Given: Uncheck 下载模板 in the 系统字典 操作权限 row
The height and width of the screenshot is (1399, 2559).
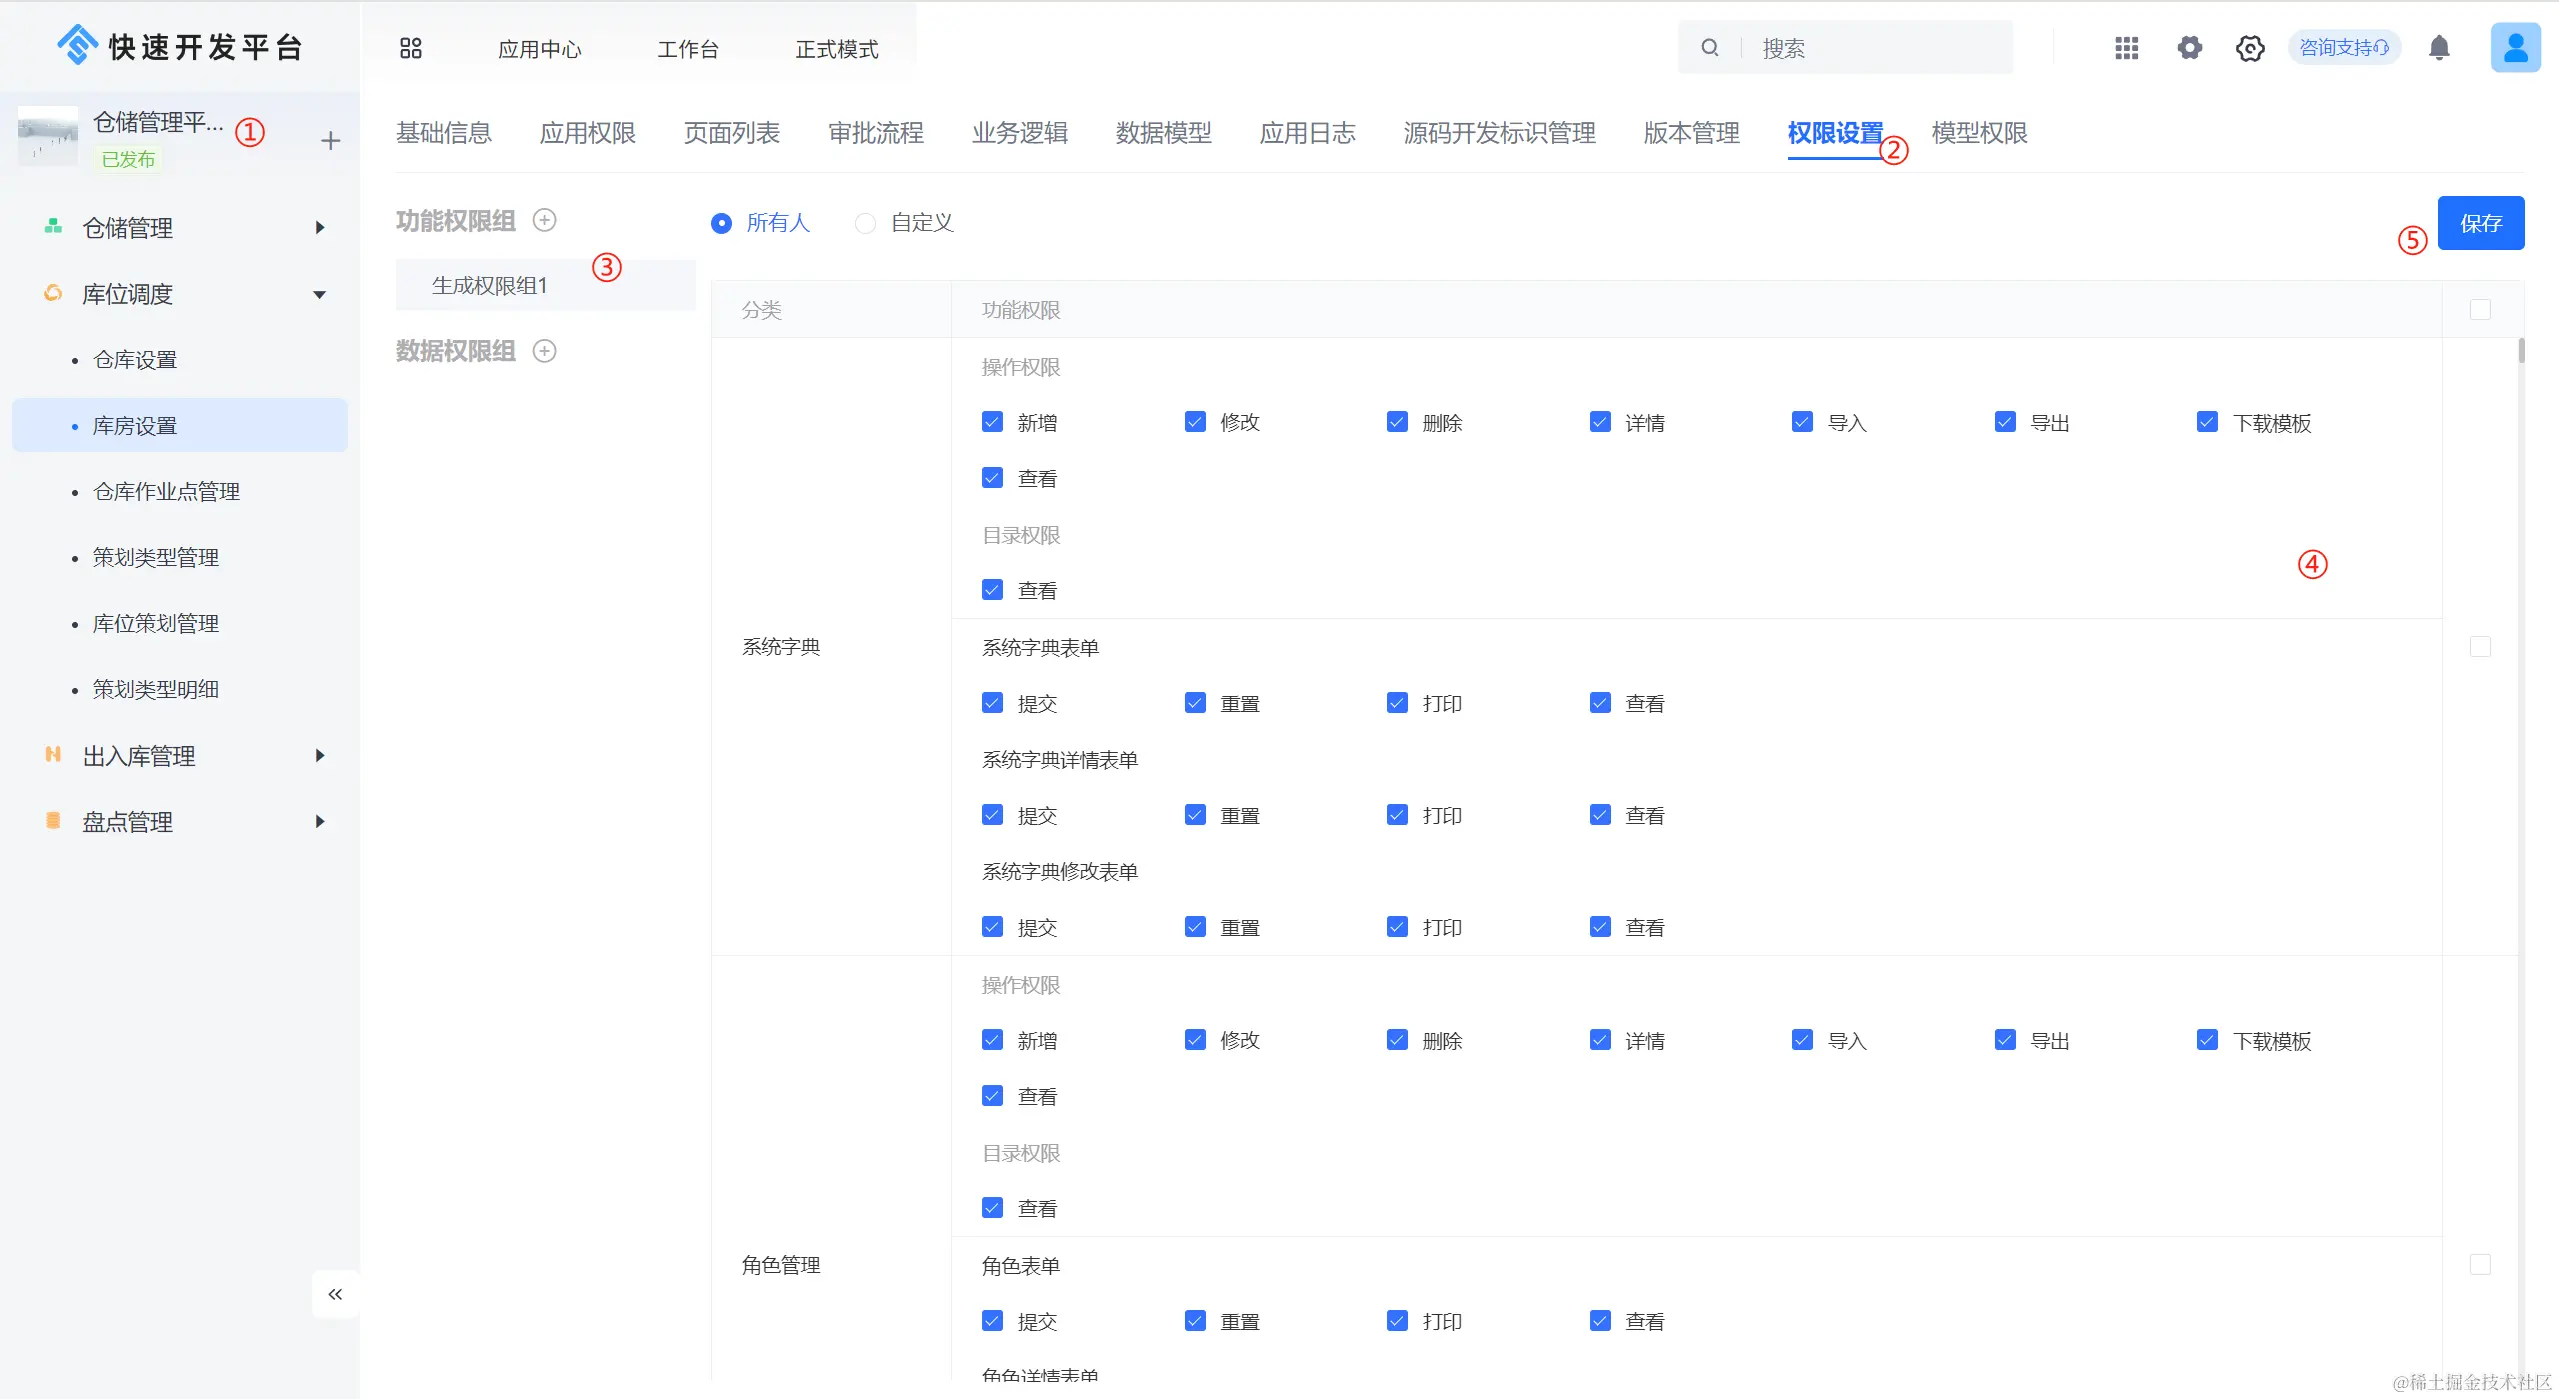Looking at the screenshot, I should (2207, 422).
